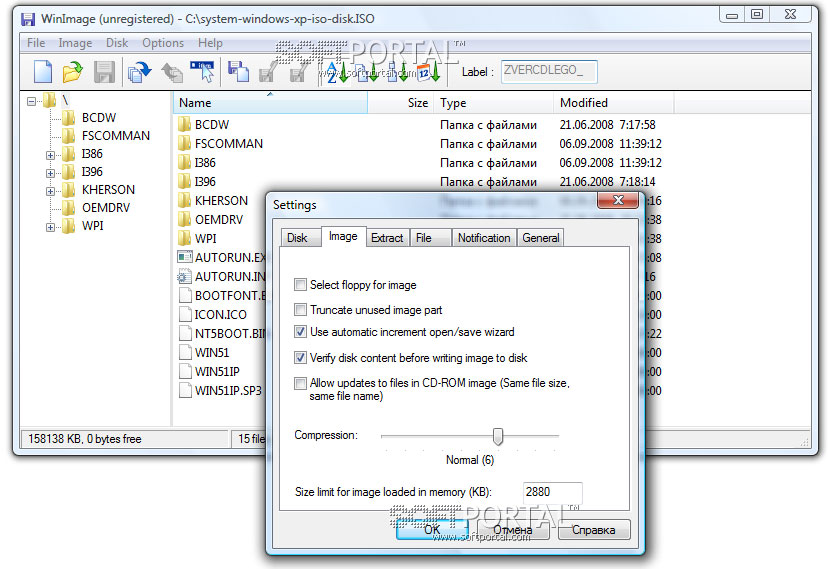Sort files by size using the toolbar icon

click(397, 72)
